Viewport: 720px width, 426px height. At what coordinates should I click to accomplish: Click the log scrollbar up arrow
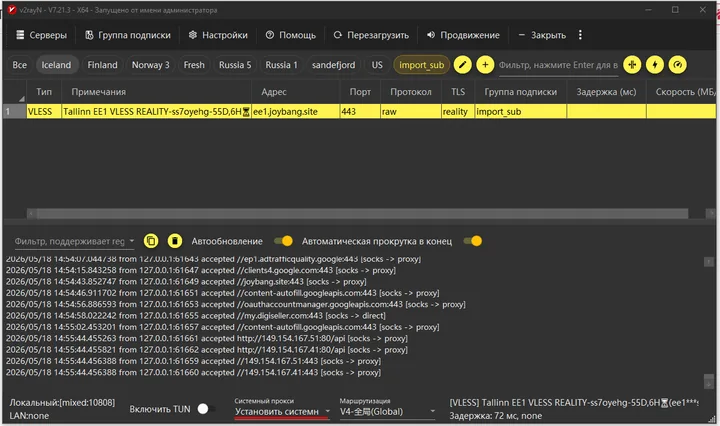click(x=708, y=262)
